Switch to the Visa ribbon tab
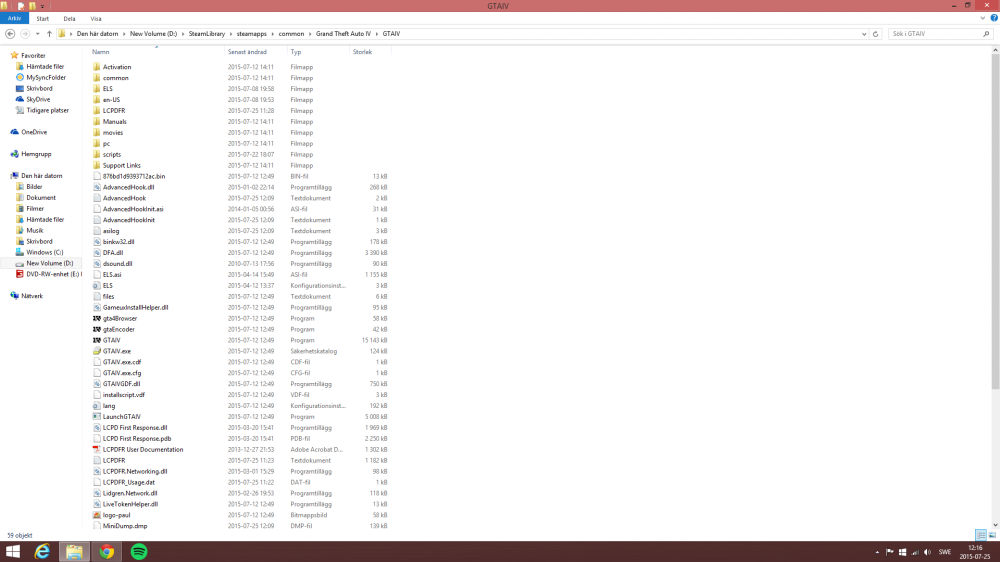This screenshot has height=562, width=1000. tap(96, 18)
